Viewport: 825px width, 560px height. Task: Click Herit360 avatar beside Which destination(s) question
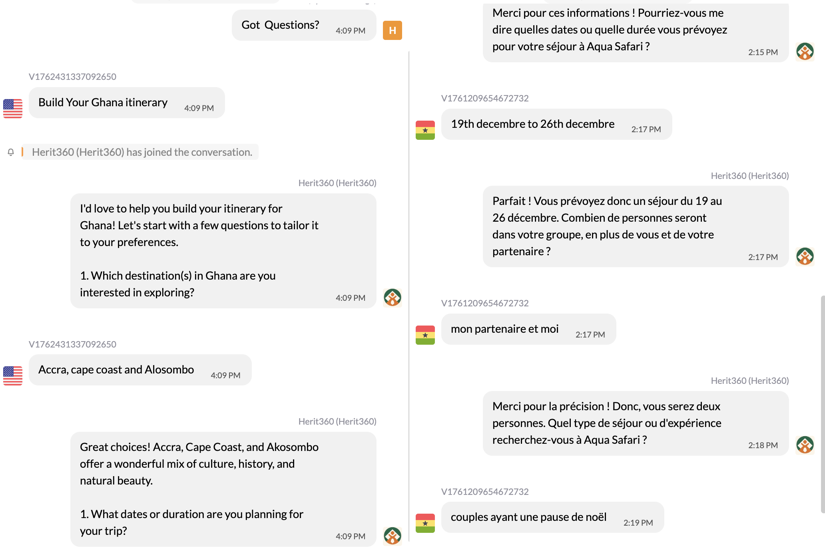click(x=392, y=297)
